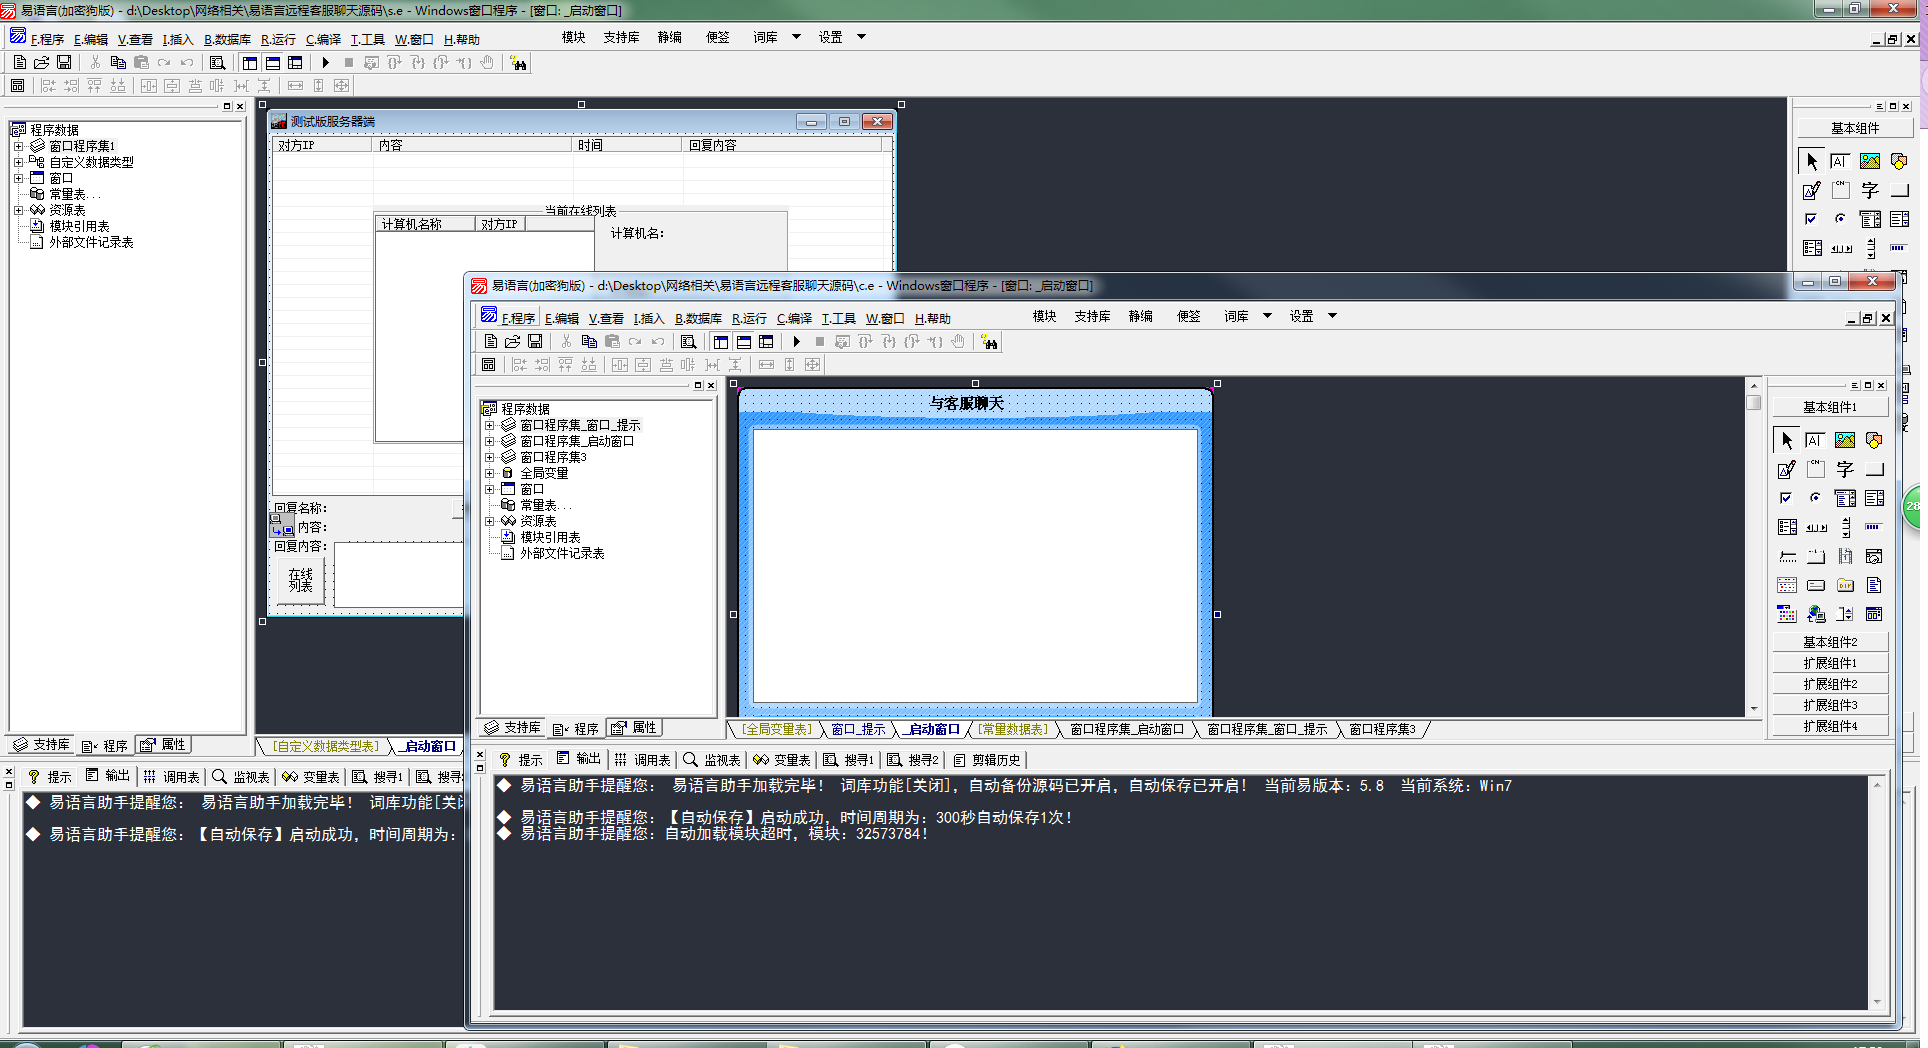The width and height of the screenshot is (1928, 1048).
Task: Select pointer tool in front window component box
Action: point(1786,440)
